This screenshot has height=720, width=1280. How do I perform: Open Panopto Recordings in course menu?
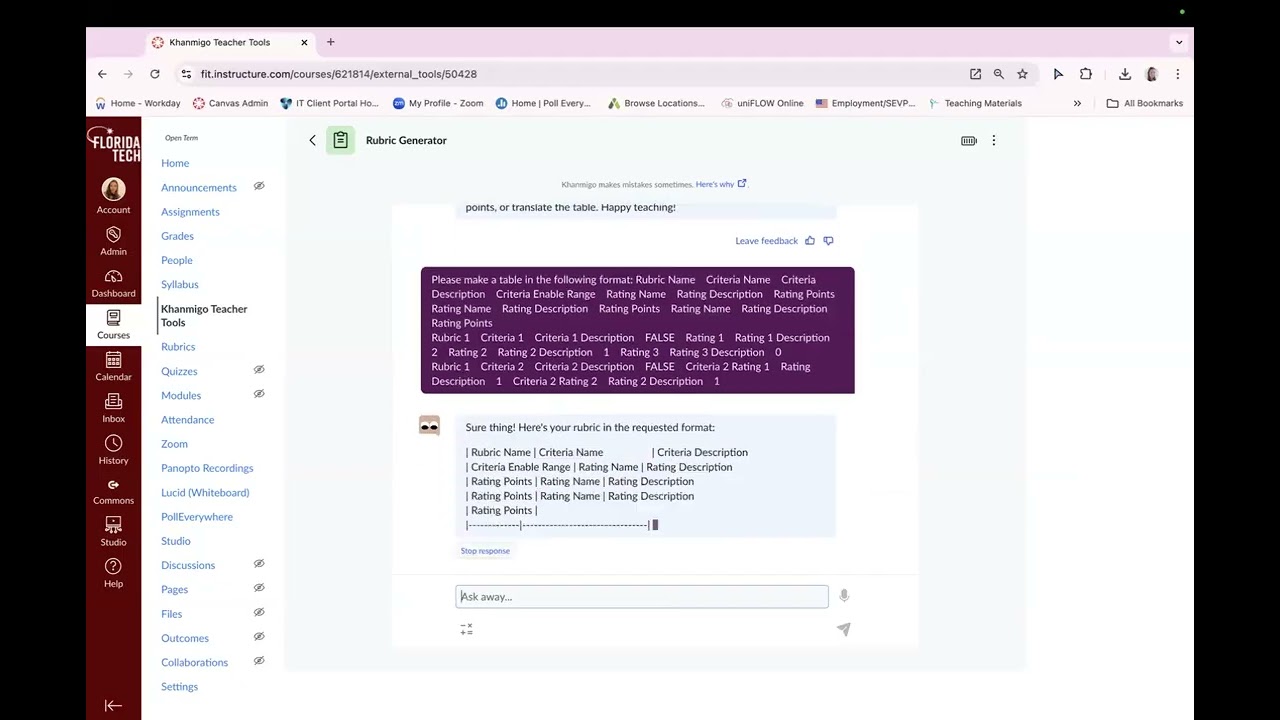point(207,468)
